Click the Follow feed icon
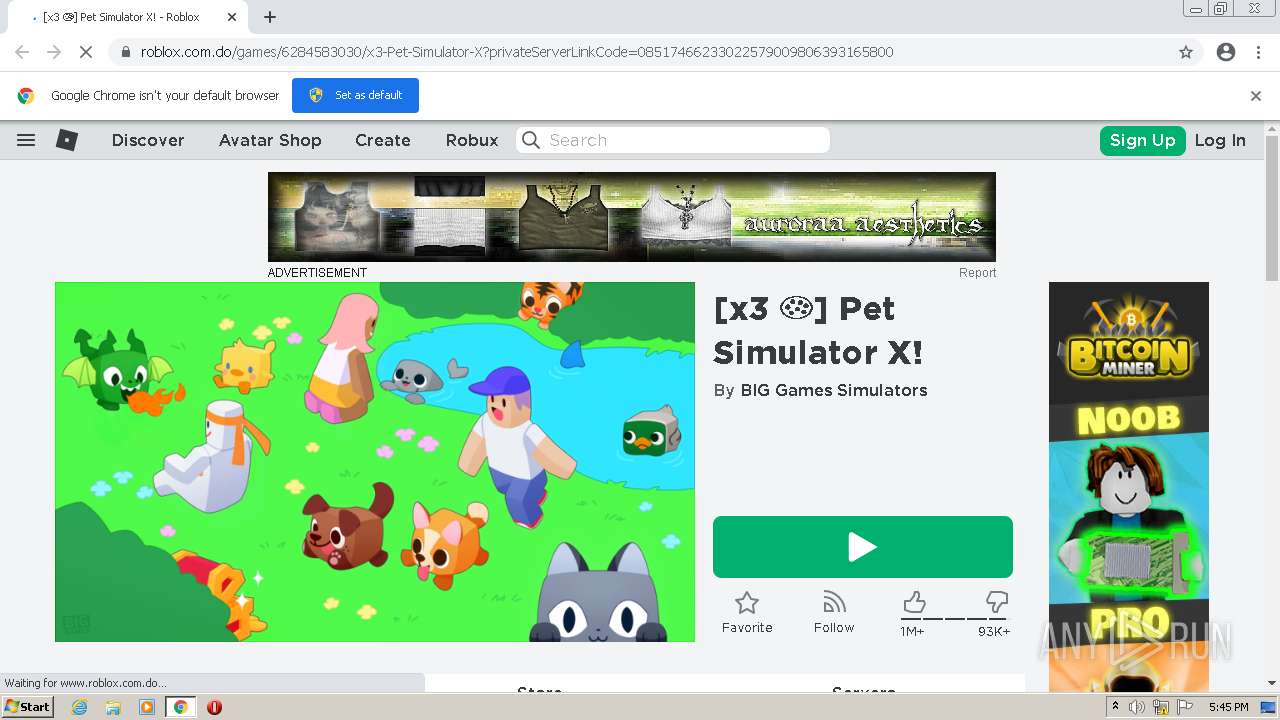 coord(834,602)
